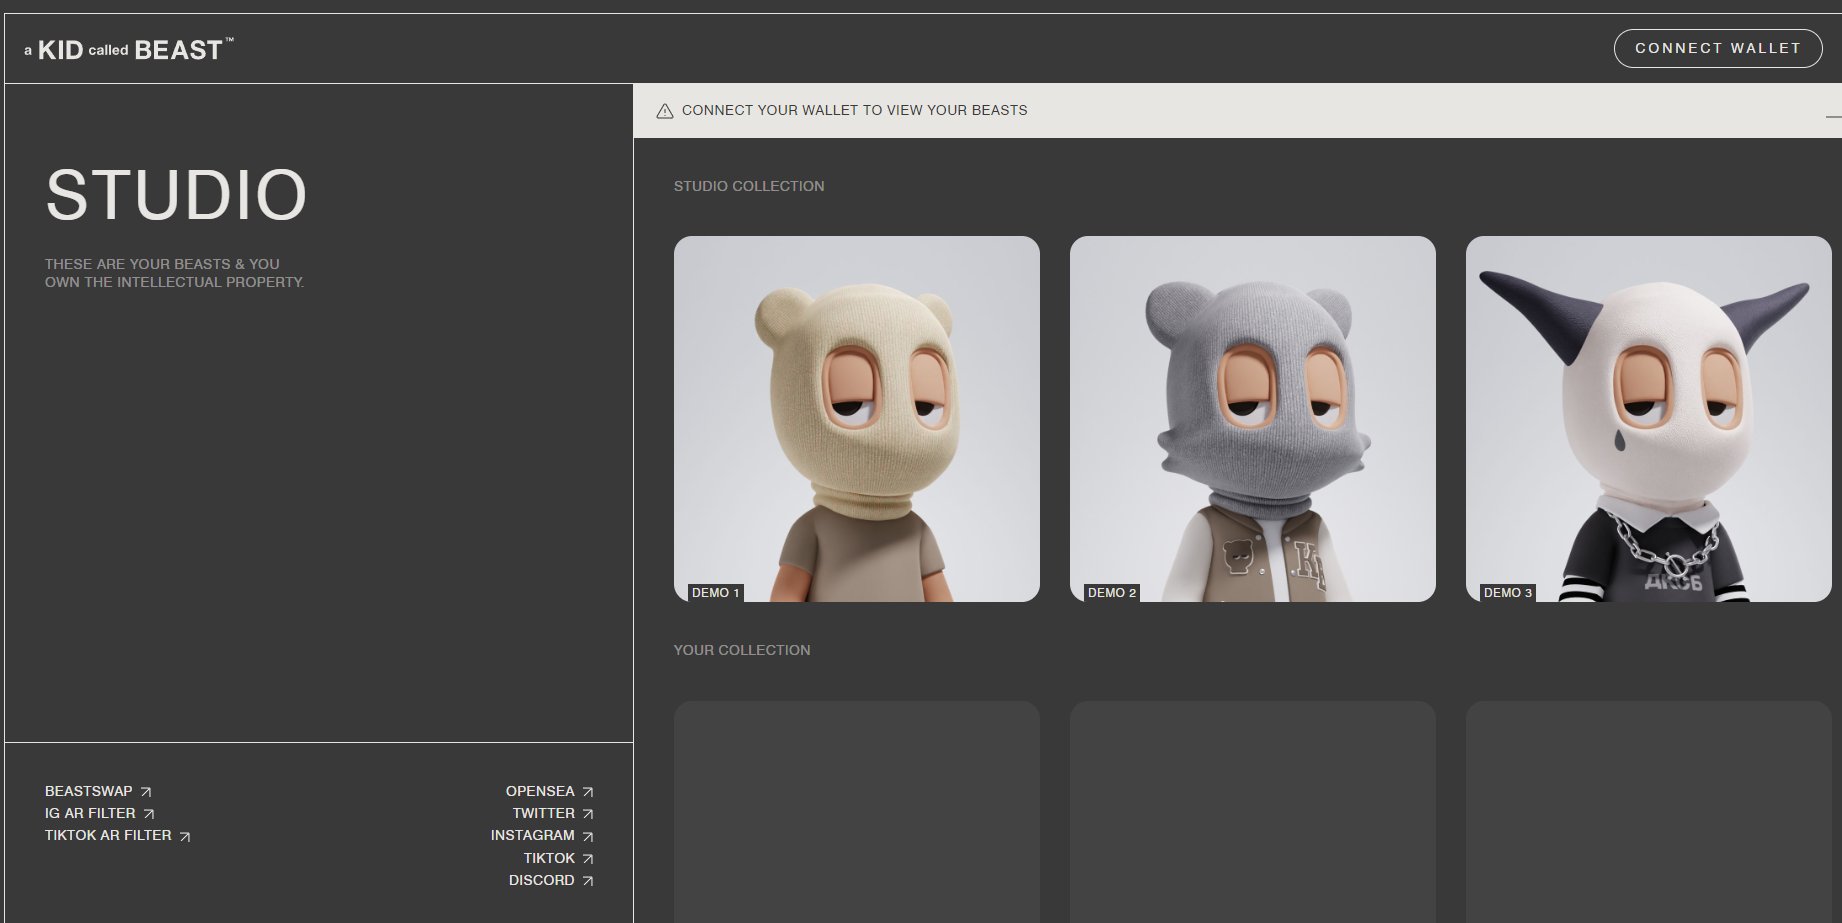Click the external arrow icon beside OPENSEA
This screenshot has height=923, width=1842.
point(588,792)
